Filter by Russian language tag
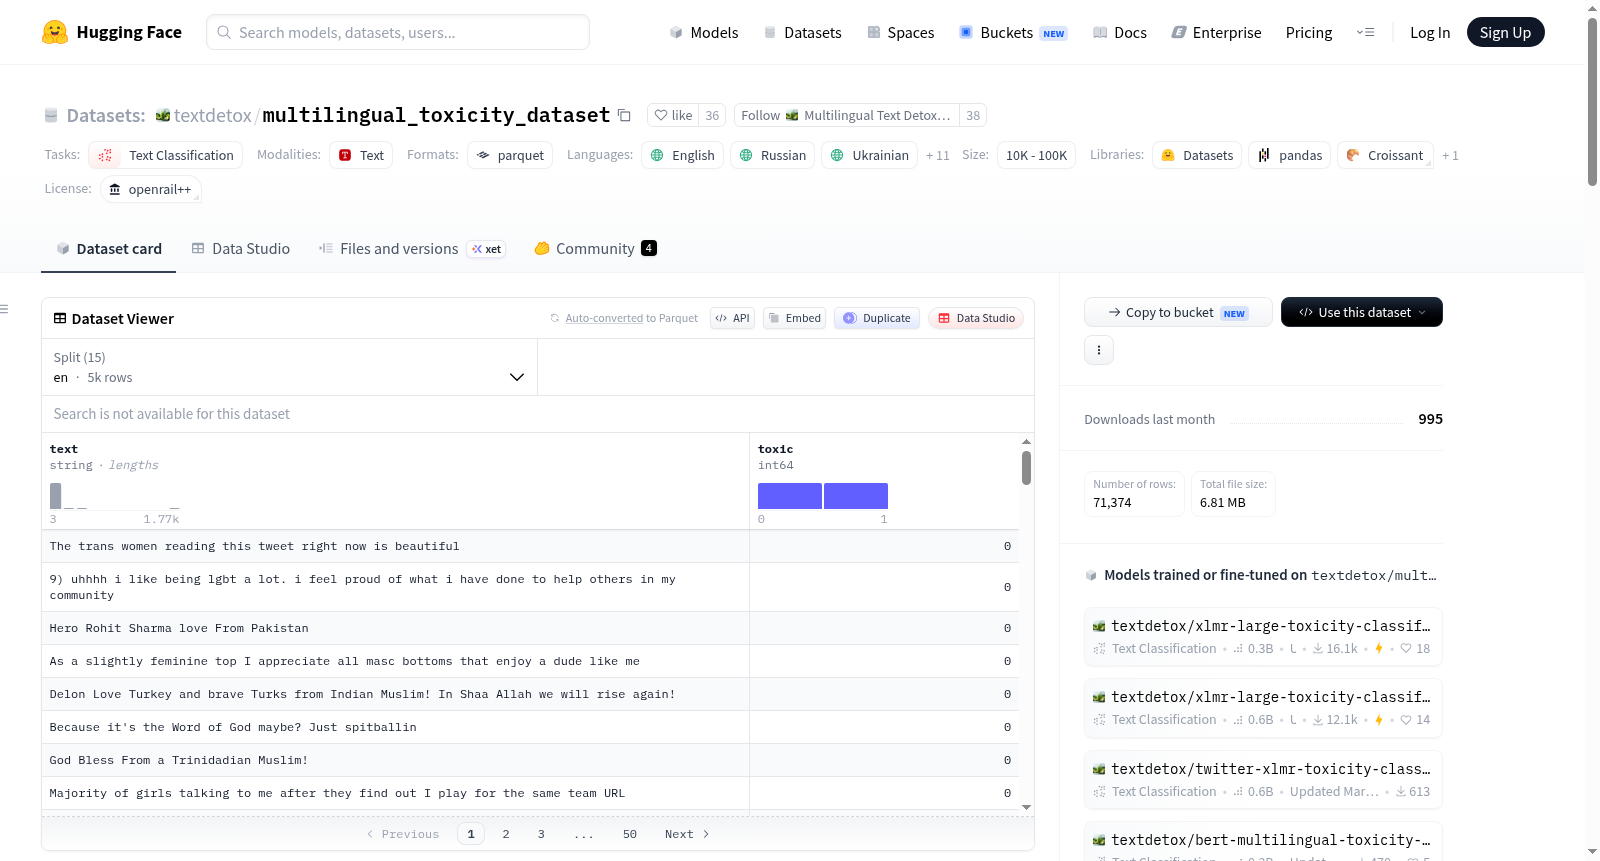 tap(772, 155)
